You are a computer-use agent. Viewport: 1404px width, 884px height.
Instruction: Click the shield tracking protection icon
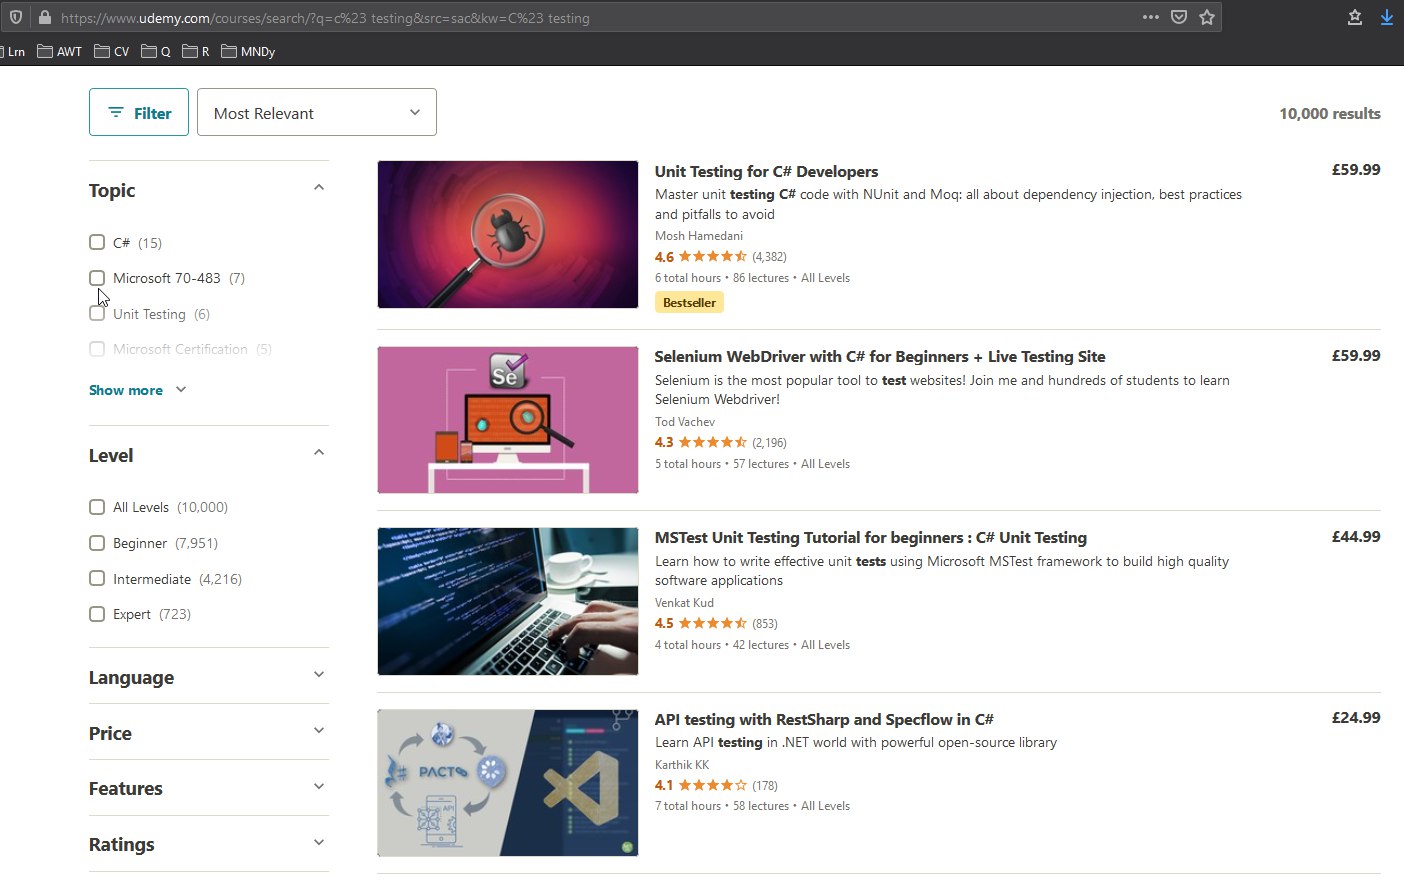click(x=16, y=17)
